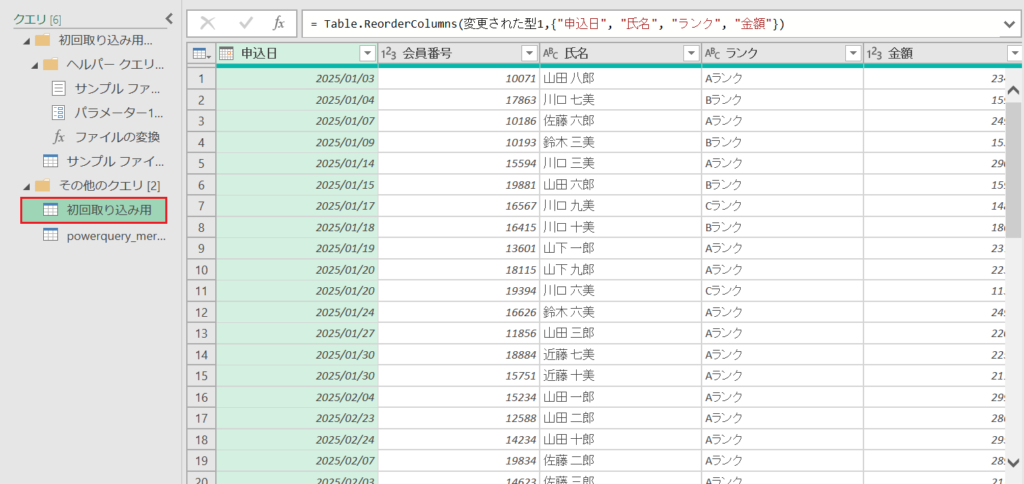Click the date cell 2025/01/03
Screen dimensions: 1024x484
(297, 79)
